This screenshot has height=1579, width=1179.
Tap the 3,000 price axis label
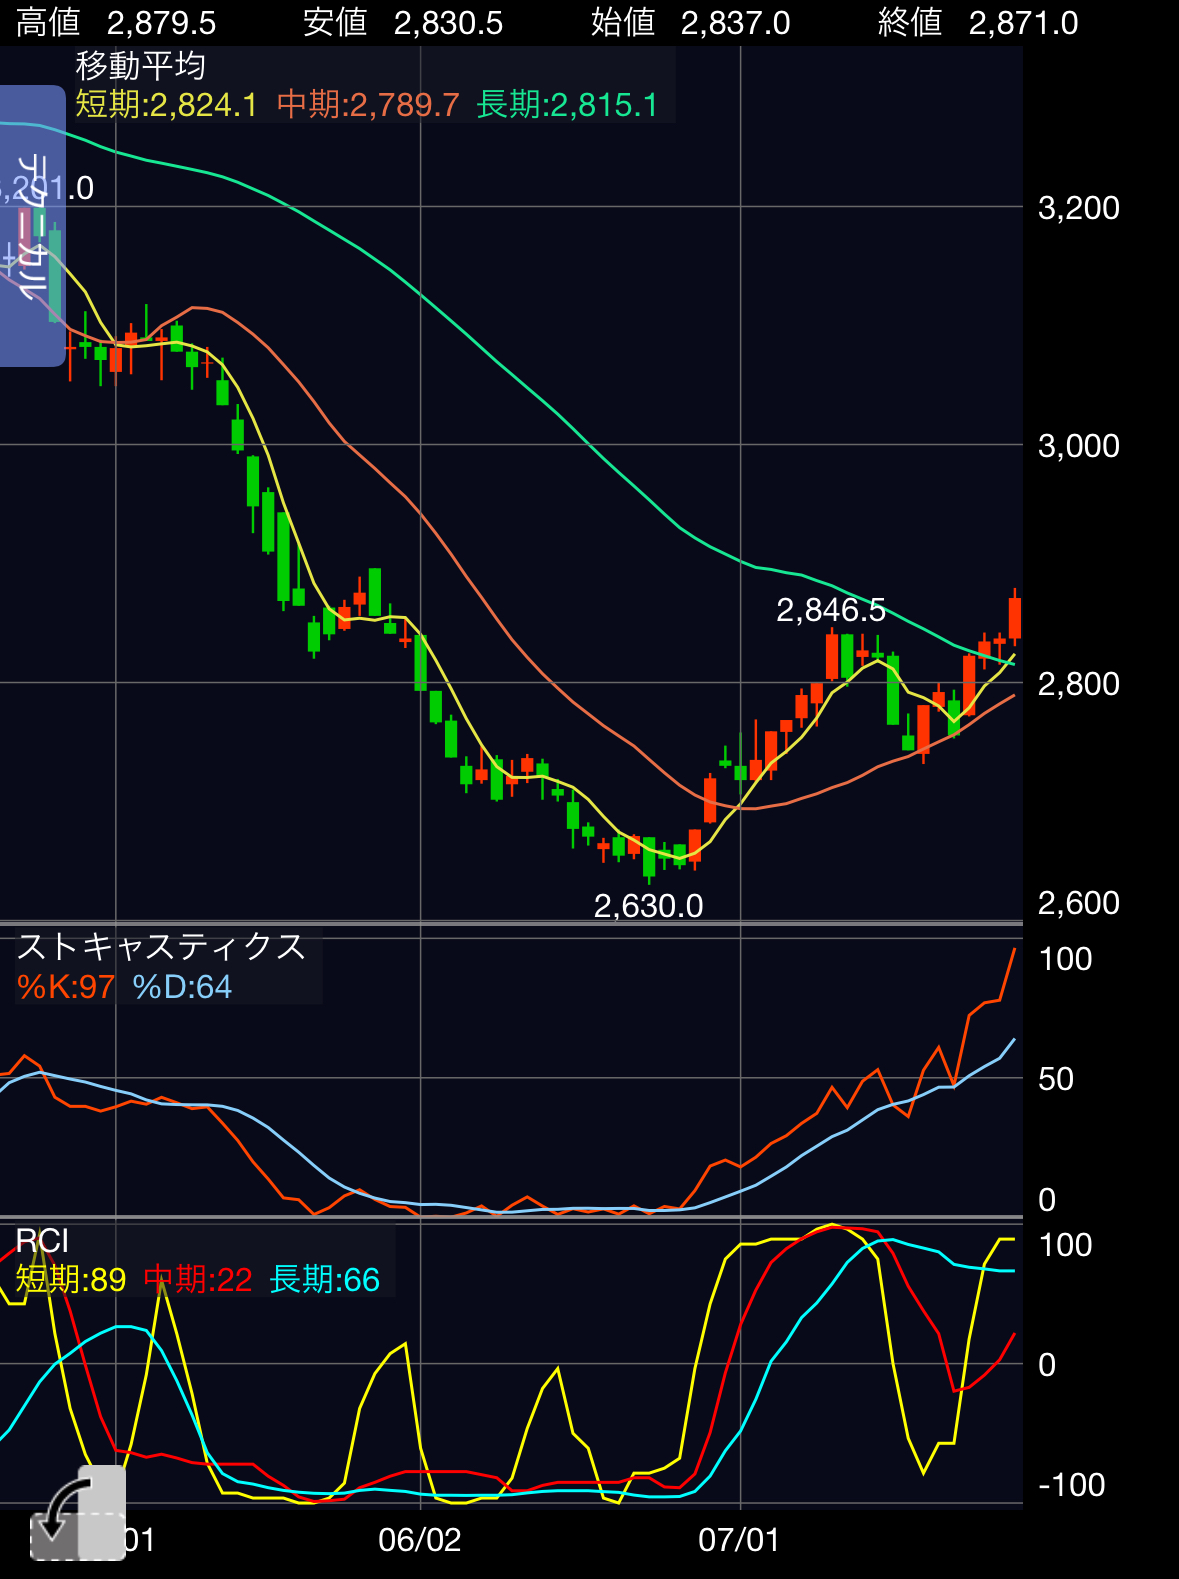pyautogui.click(x=1079, y=446)
